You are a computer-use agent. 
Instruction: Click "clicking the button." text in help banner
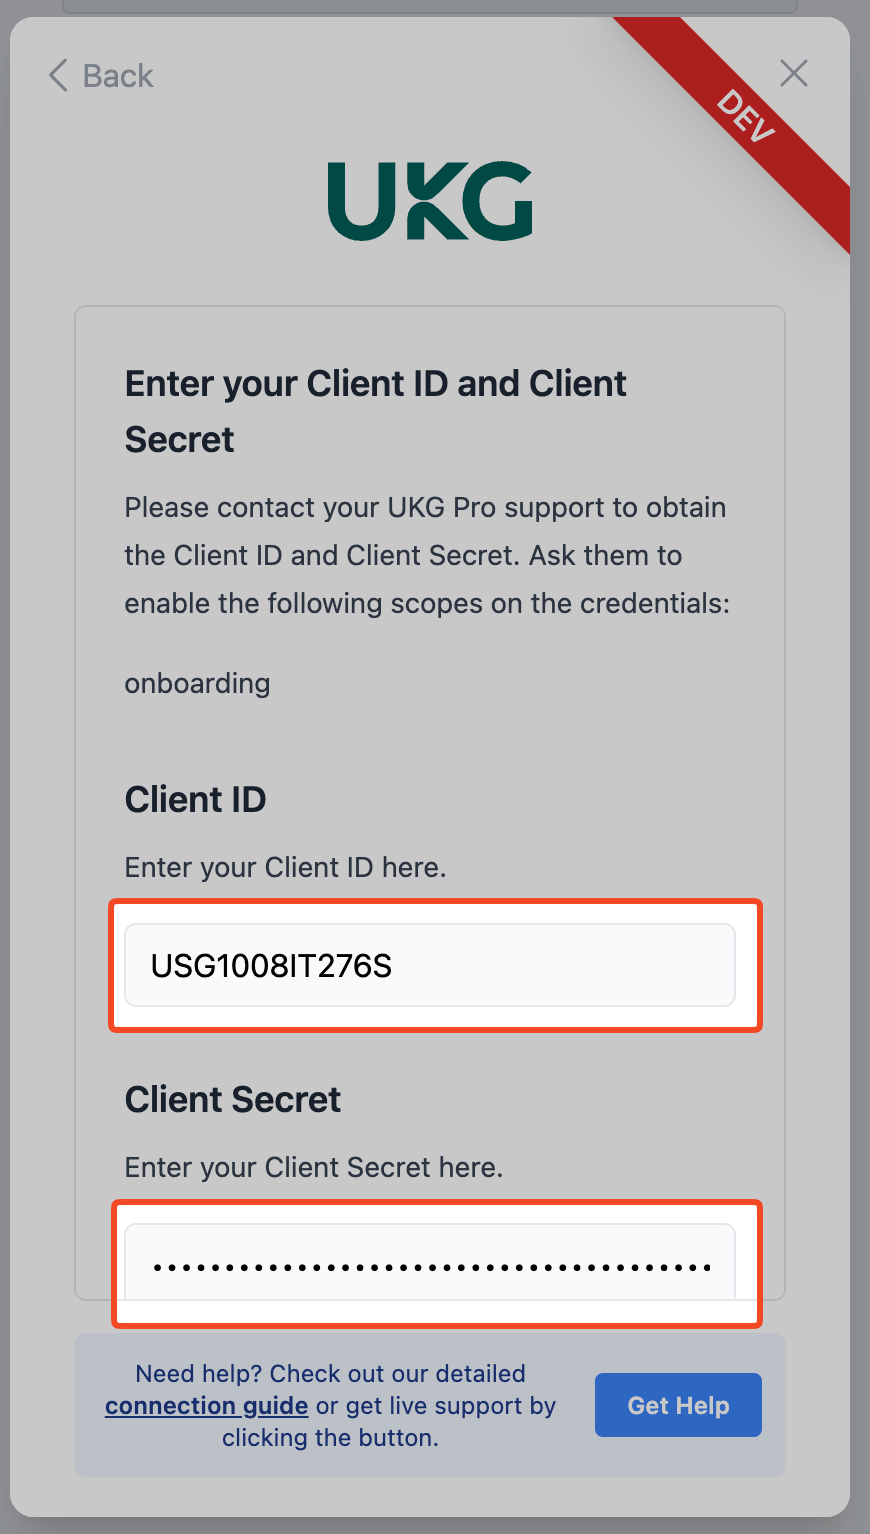pos(330,1438)
